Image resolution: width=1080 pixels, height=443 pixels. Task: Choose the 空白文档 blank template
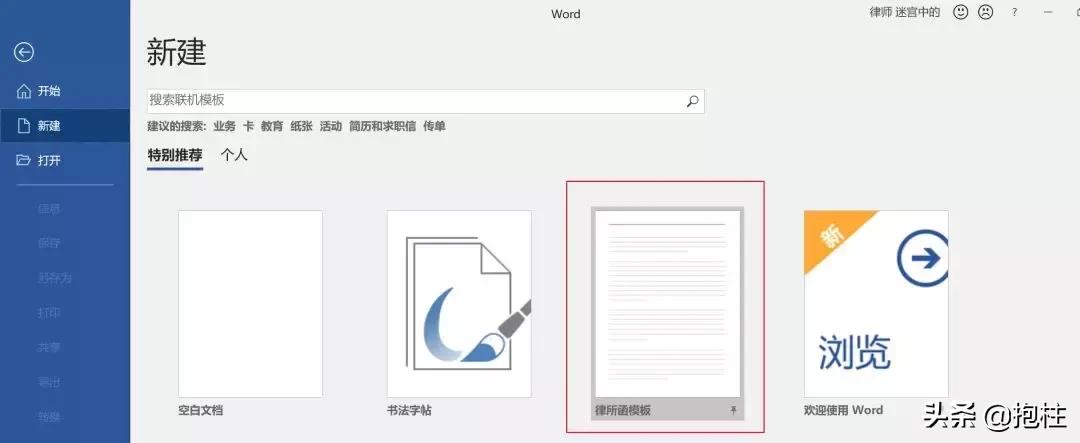click(x=250, y=304)
